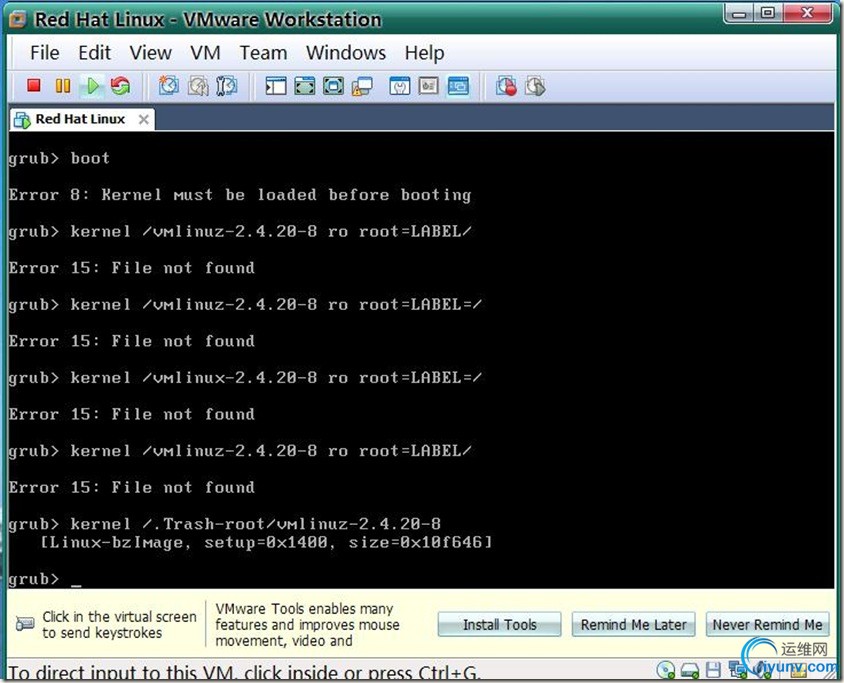Click the Reset VM circular arrows icon
The height and width of the screenshot is (683, 844).
click(x=121, y=86)
